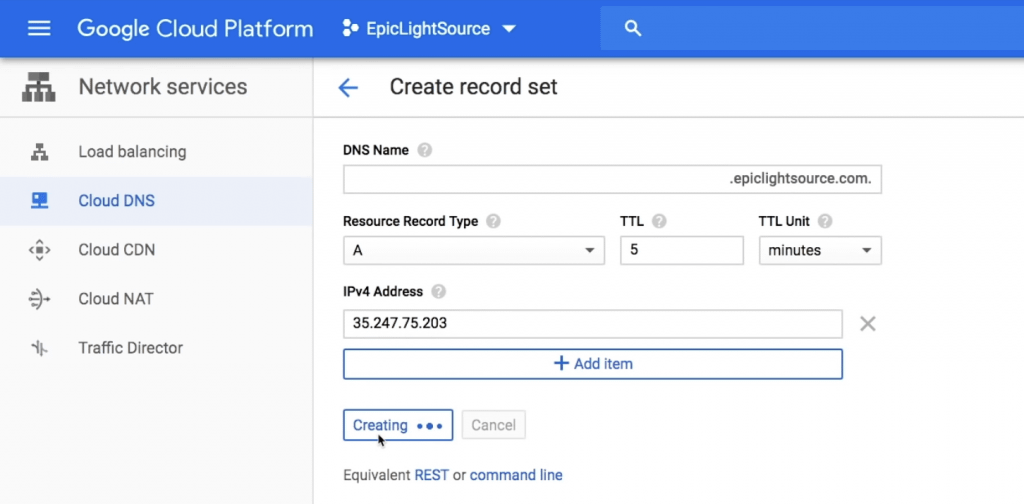Screen dimensions: 1024x504
Task: Show help for TTL Unit
Action: point(825,221)
